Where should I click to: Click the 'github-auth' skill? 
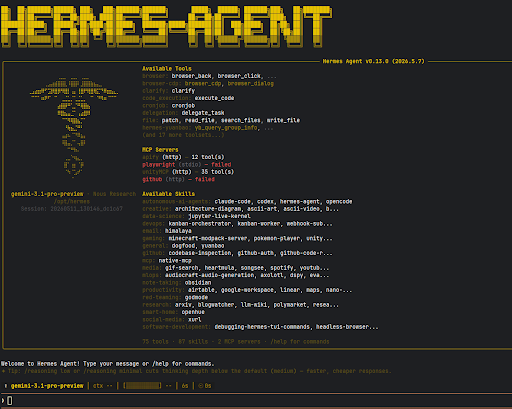click(x=255, y=253)
